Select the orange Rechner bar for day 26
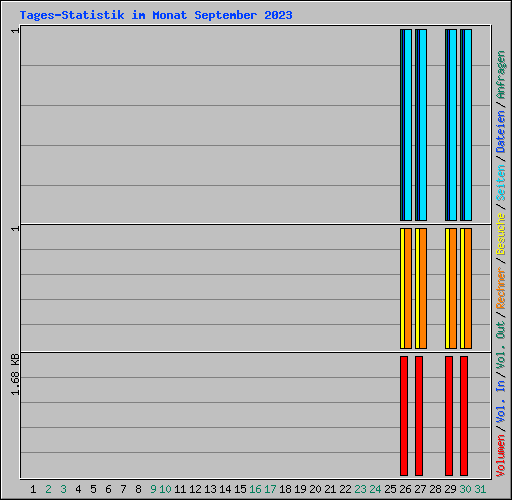 pos(408,288)
